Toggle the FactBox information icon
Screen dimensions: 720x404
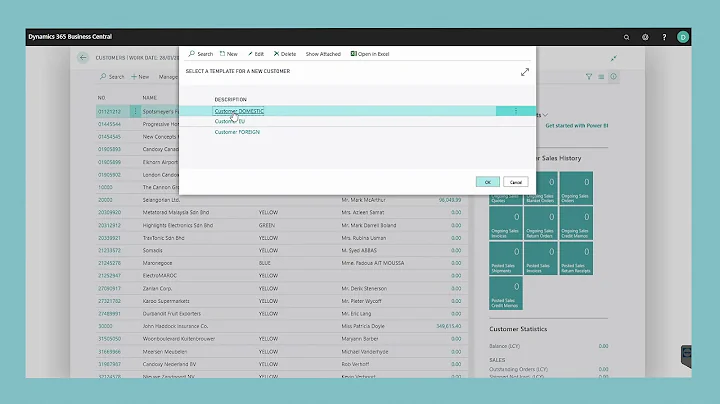tap(613, 77)
